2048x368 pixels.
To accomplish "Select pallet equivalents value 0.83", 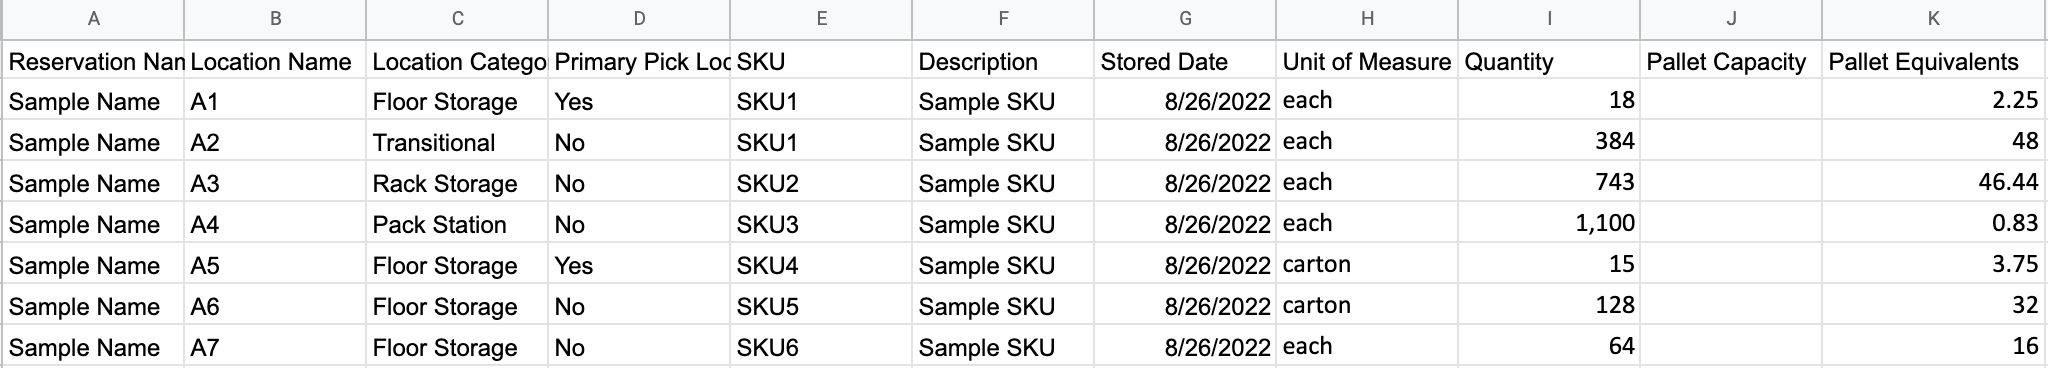I will [x=1935, y=225].
